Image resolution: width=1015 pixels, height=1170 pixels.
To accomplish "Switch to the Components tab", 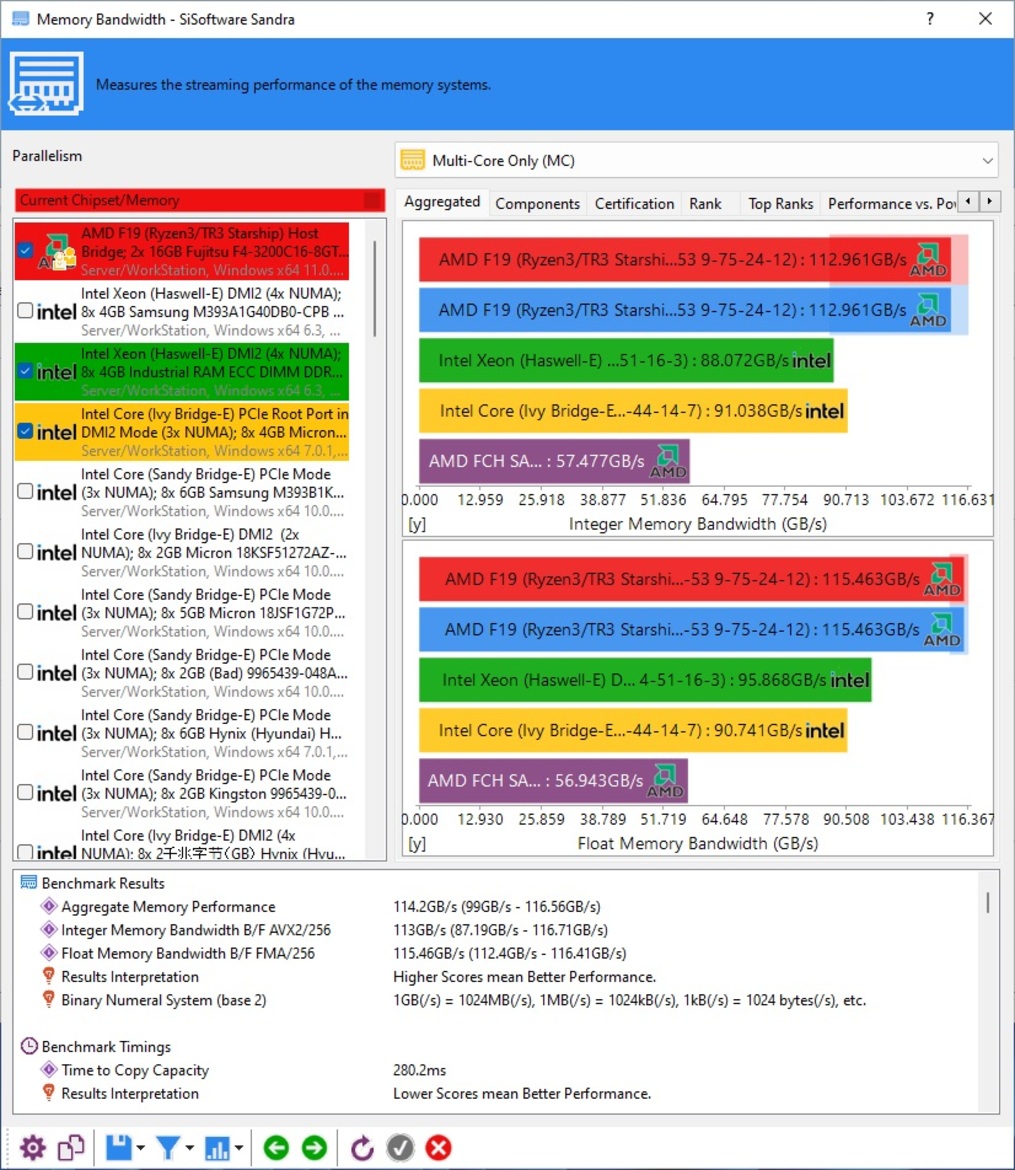I will pos(537,204).
